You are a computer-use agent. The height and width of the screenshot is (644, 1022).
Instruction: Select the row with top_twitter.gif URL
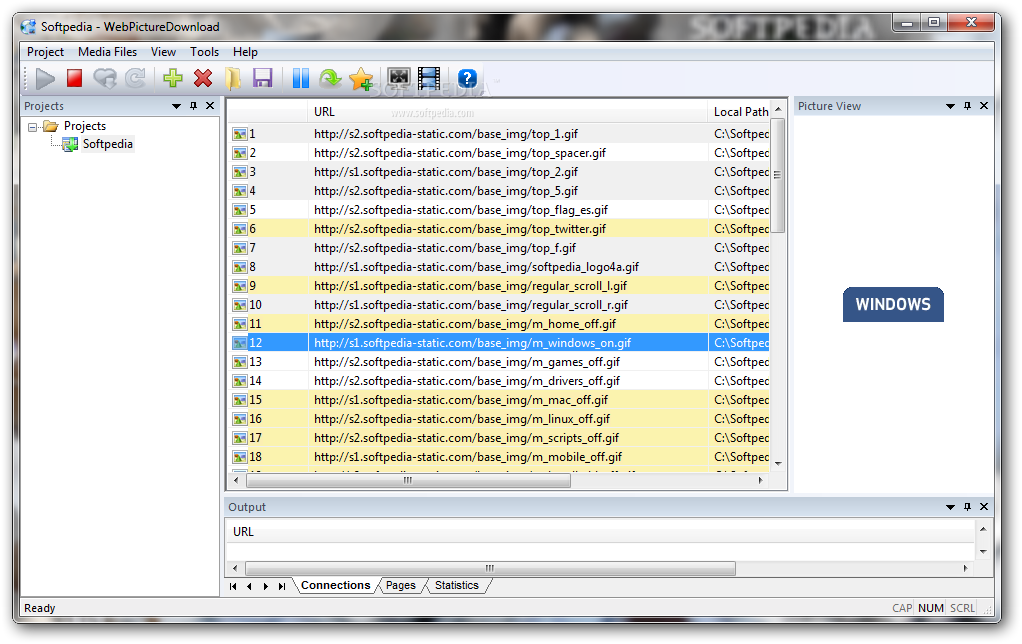pos(500,229)
